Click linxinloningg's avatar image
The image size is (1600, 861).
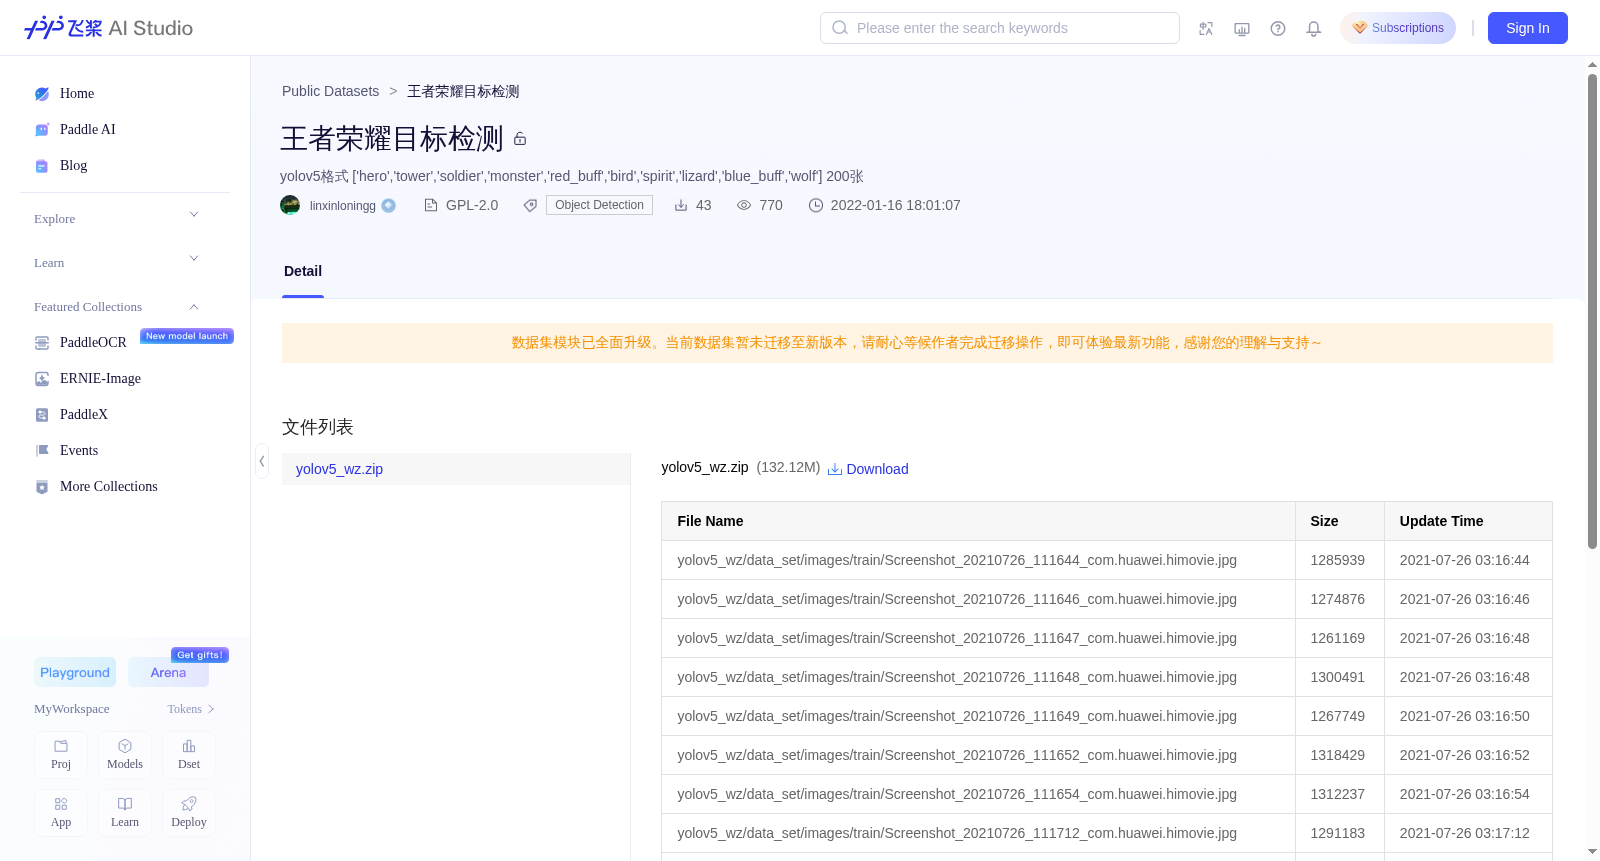290,205
